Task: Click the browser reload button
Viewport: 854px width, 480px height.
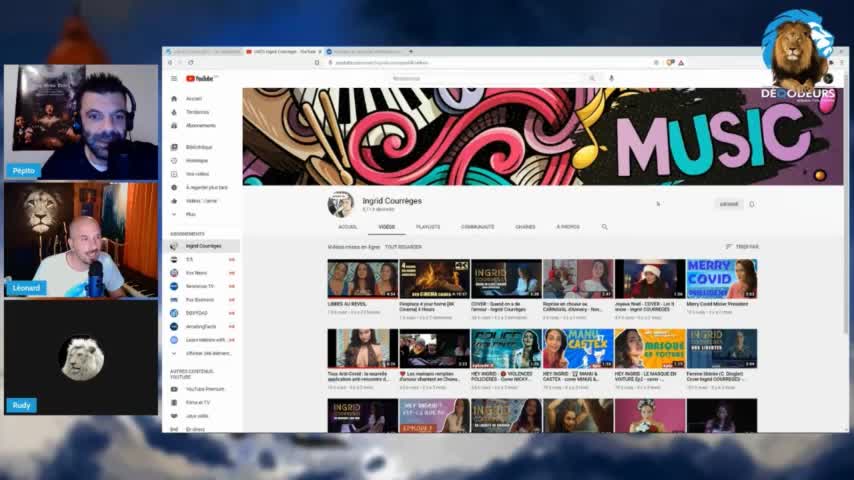Action: point(191,63)
